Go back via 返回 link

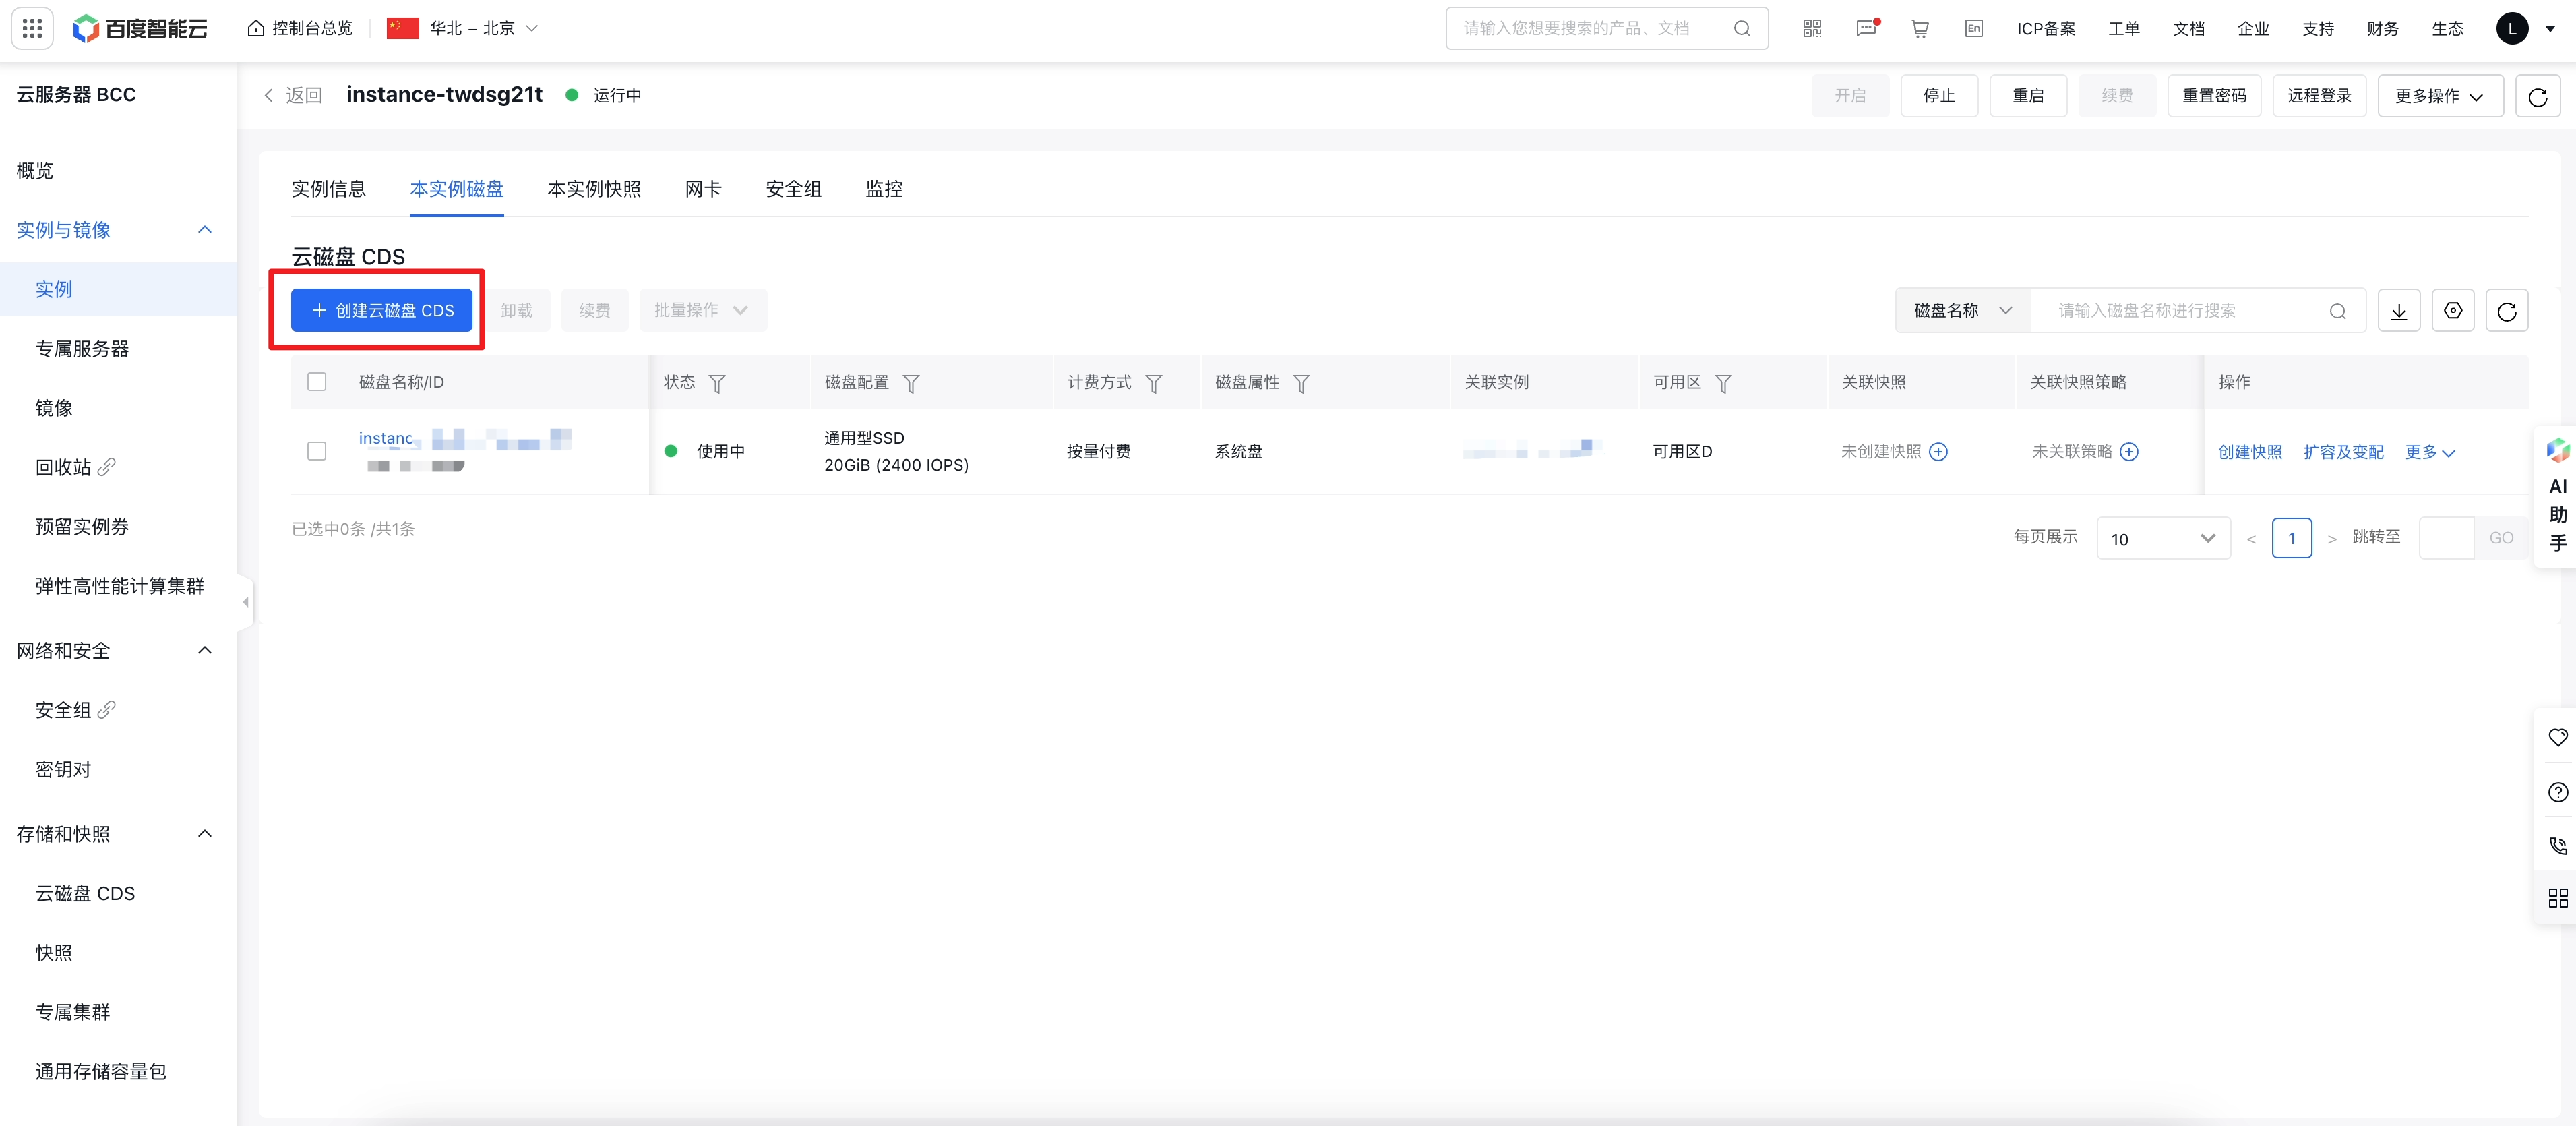(x=292, y=95)
